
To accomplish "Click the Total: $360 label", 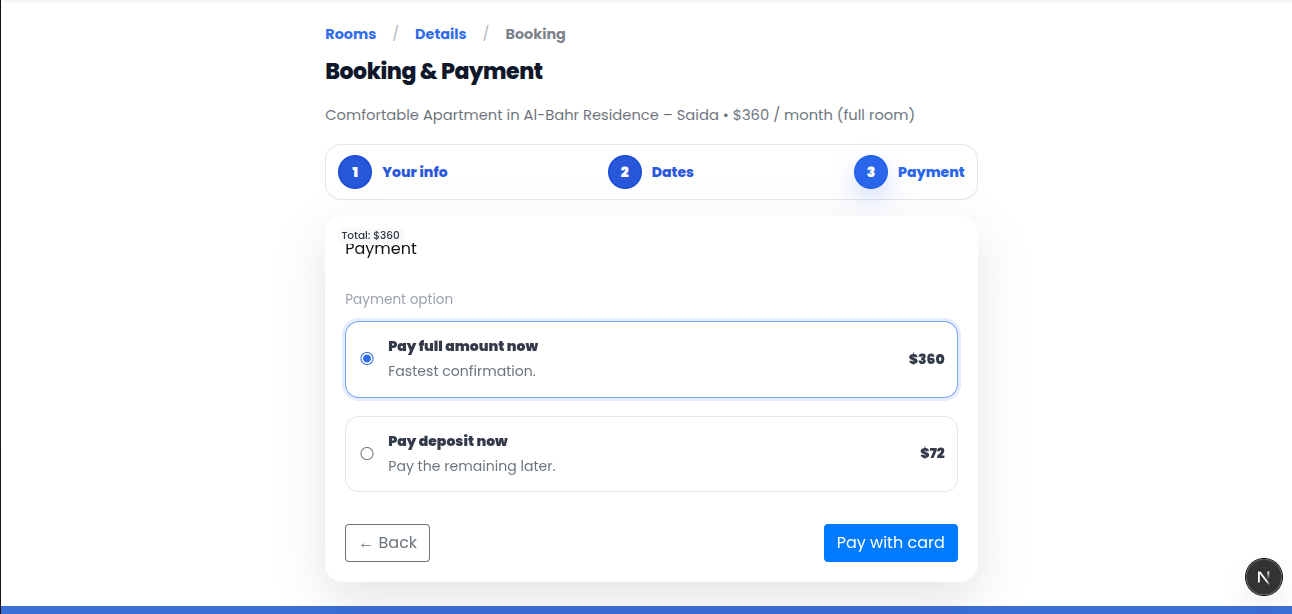I will coord(371,235).
